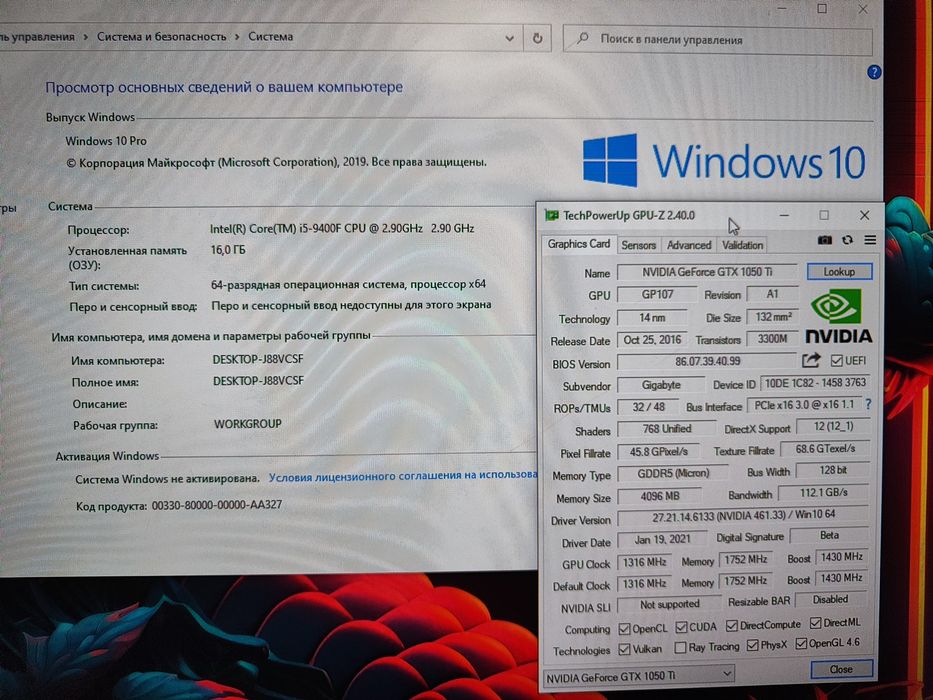The image size is (933, 700).
Task: Toggle the DirectML checkbox
Action: coord(816,624)
